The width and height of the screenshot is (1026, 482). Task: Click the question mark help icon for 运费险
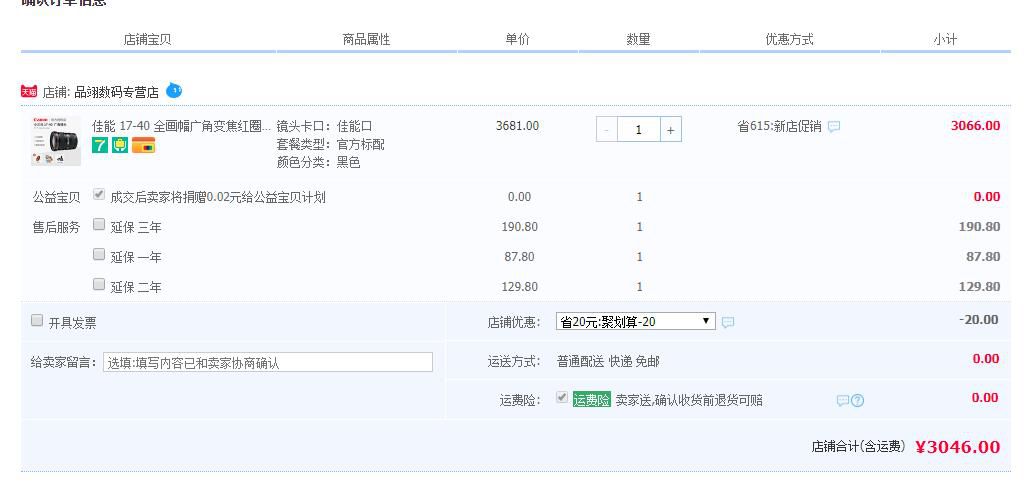[x=857, y=400]
